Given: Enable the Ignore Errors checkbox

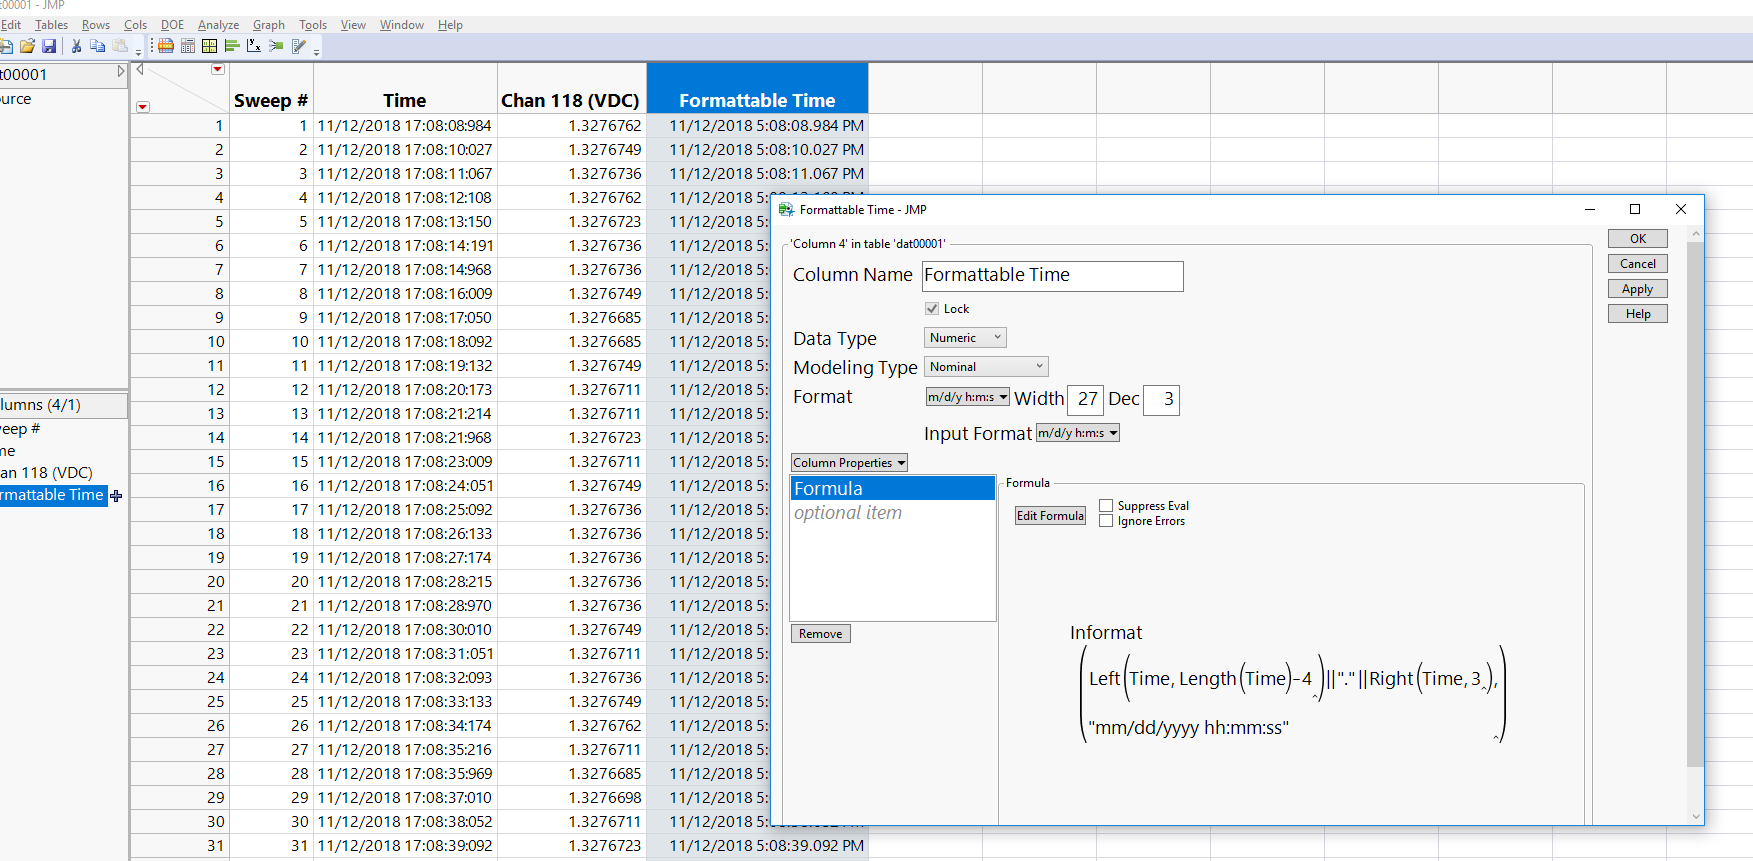Looking at the screenshot, I should (x=1106, y=521).
